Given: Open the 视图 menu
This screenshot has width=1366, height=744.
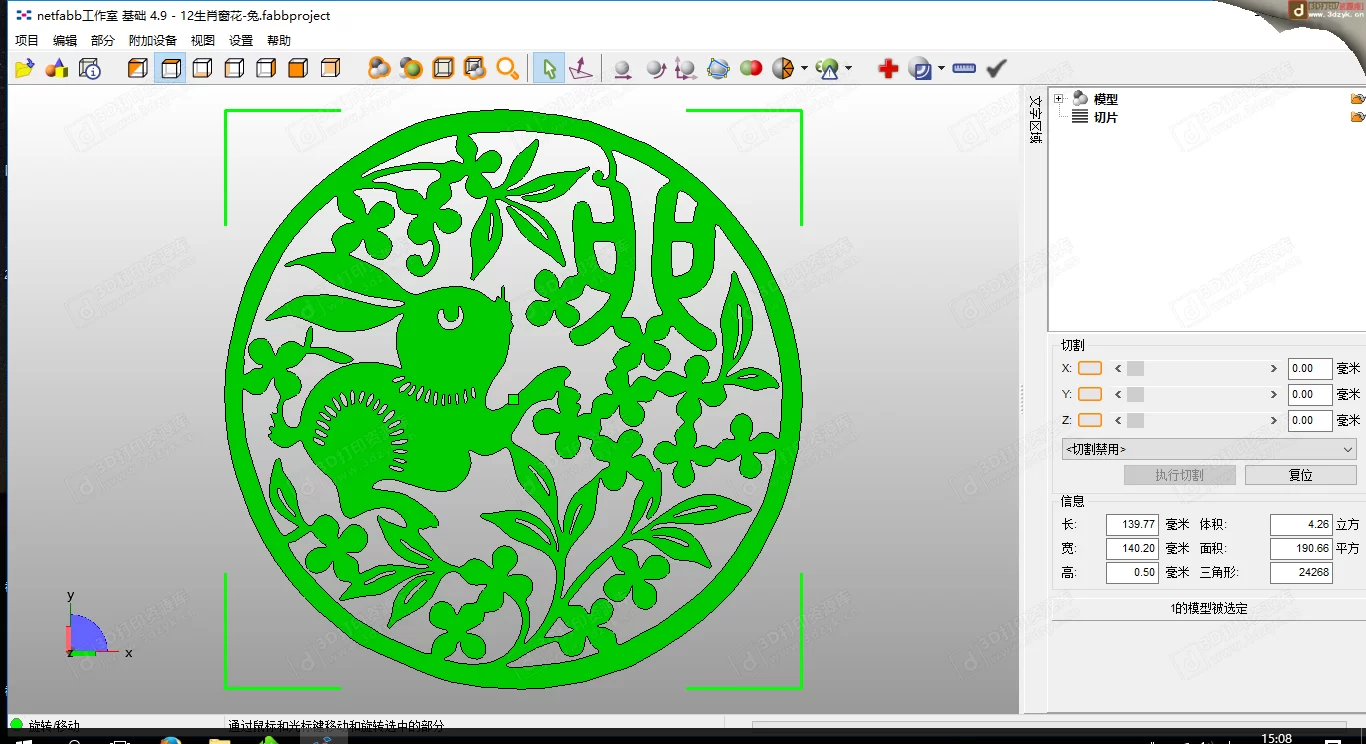Looking at the screenshot, I should [x=203, y=41].
